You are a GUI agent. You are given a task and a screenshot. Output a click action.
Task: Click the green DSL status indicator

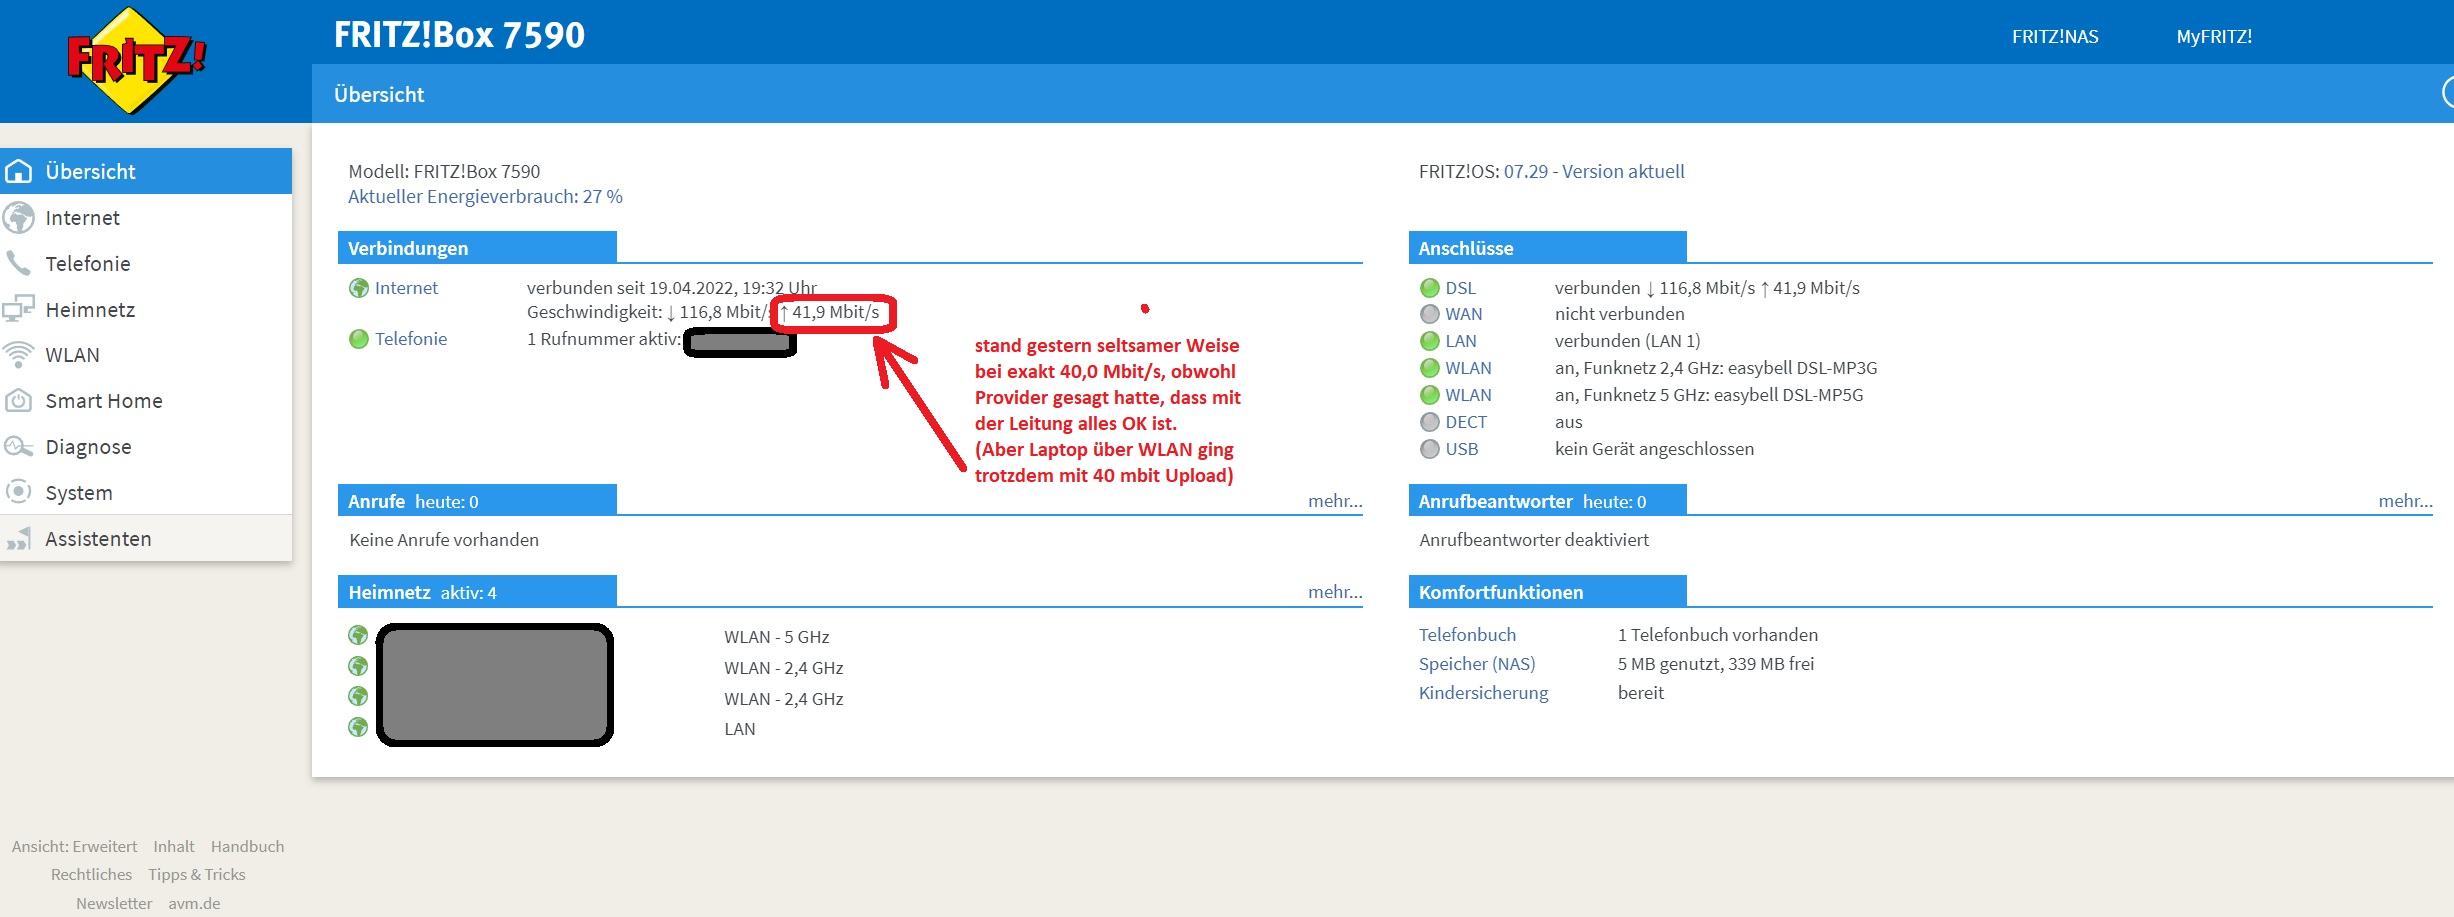click(1430, 288)
